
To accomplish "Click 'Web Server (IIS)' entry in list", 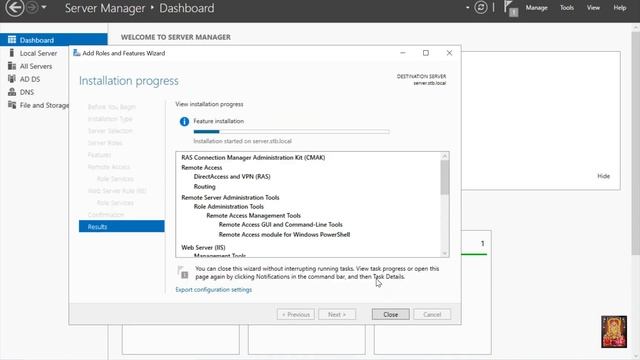I will point(203,247).
